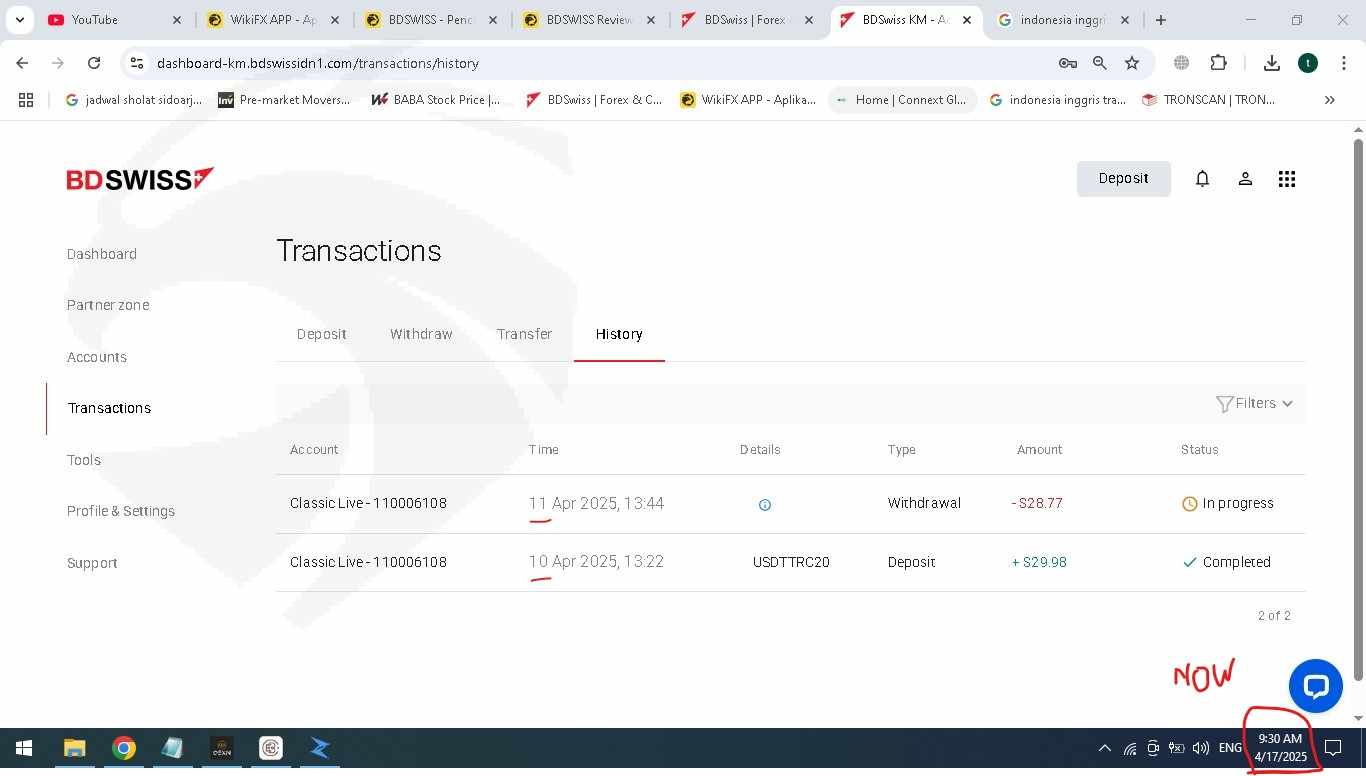Open the BABA Stock Price bookmark
The width and height of the screenshot is (1366, 776).
tap(436, 100)
